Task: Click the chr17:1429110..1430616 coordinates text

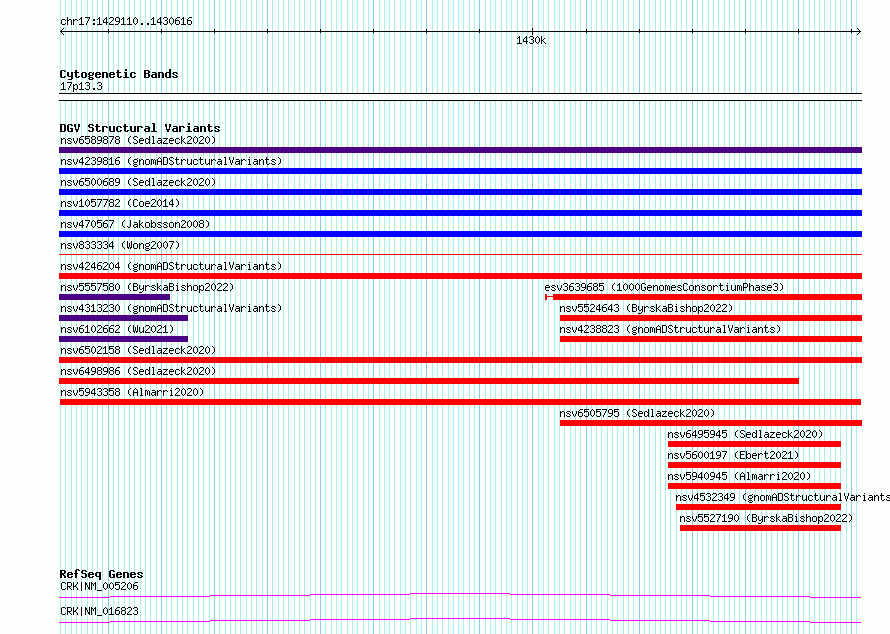Action: tap(126, 22)
